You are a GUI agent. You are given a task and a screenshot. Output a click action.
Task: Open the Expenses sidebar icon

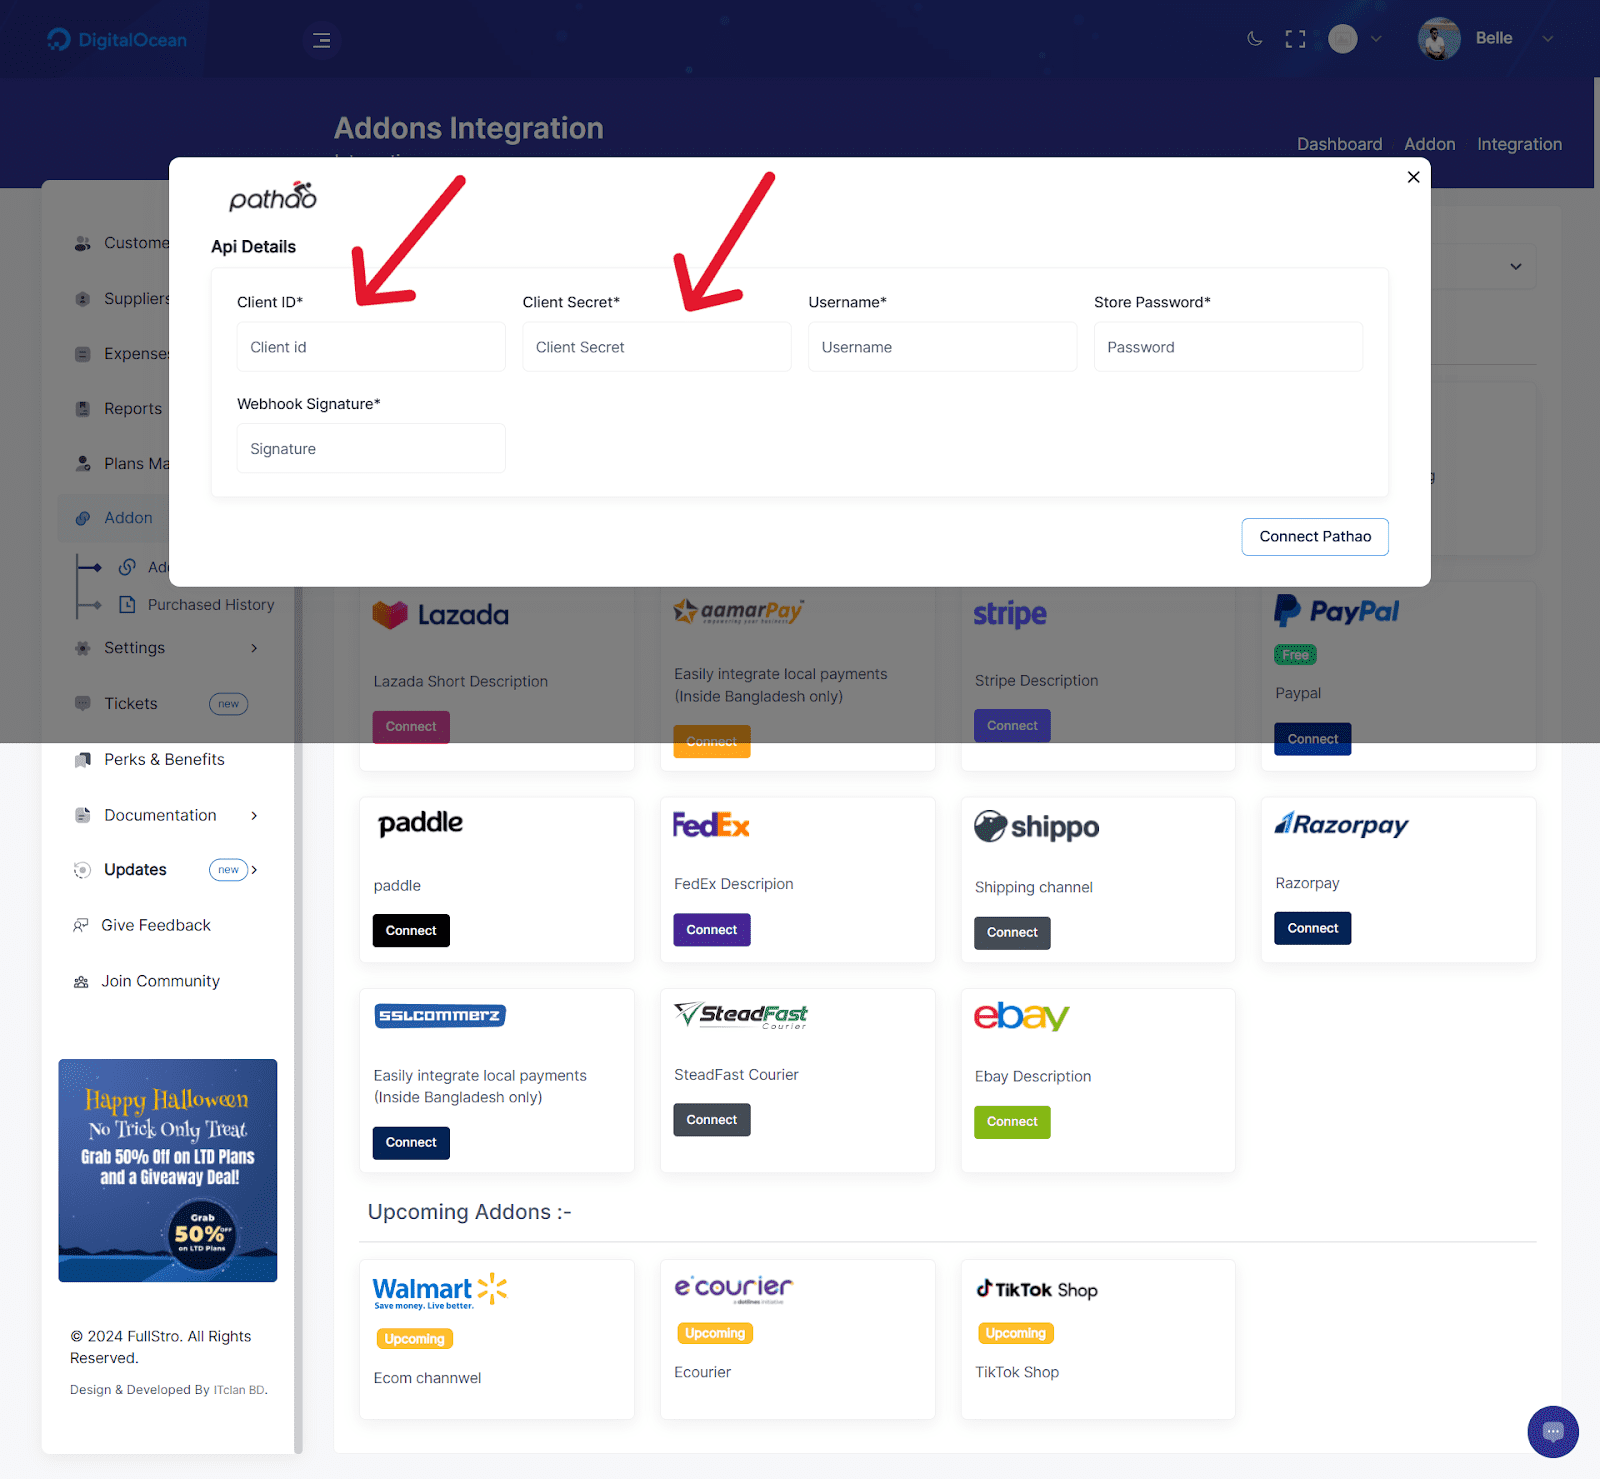click(x=83, y=354)
